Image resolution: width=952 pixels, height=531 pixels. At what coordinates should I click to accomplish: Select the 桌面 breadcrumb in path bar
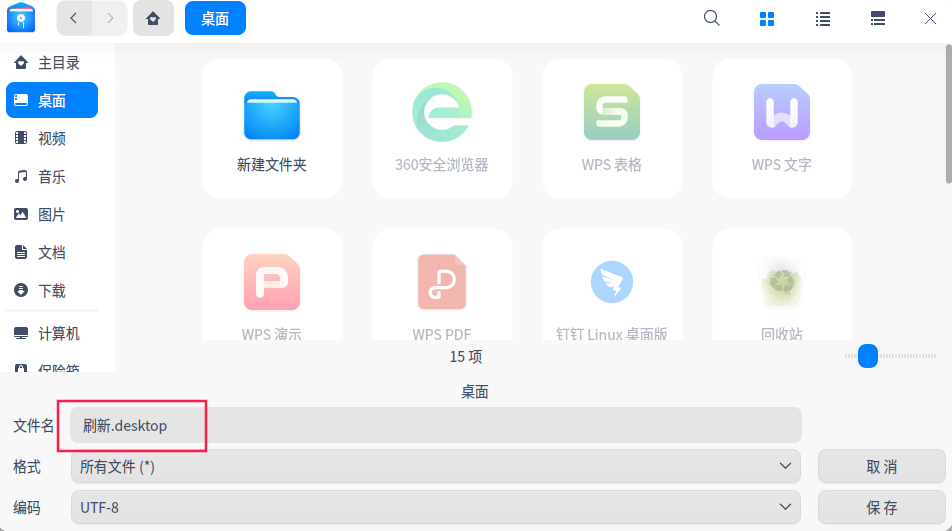tap(215, 18)
